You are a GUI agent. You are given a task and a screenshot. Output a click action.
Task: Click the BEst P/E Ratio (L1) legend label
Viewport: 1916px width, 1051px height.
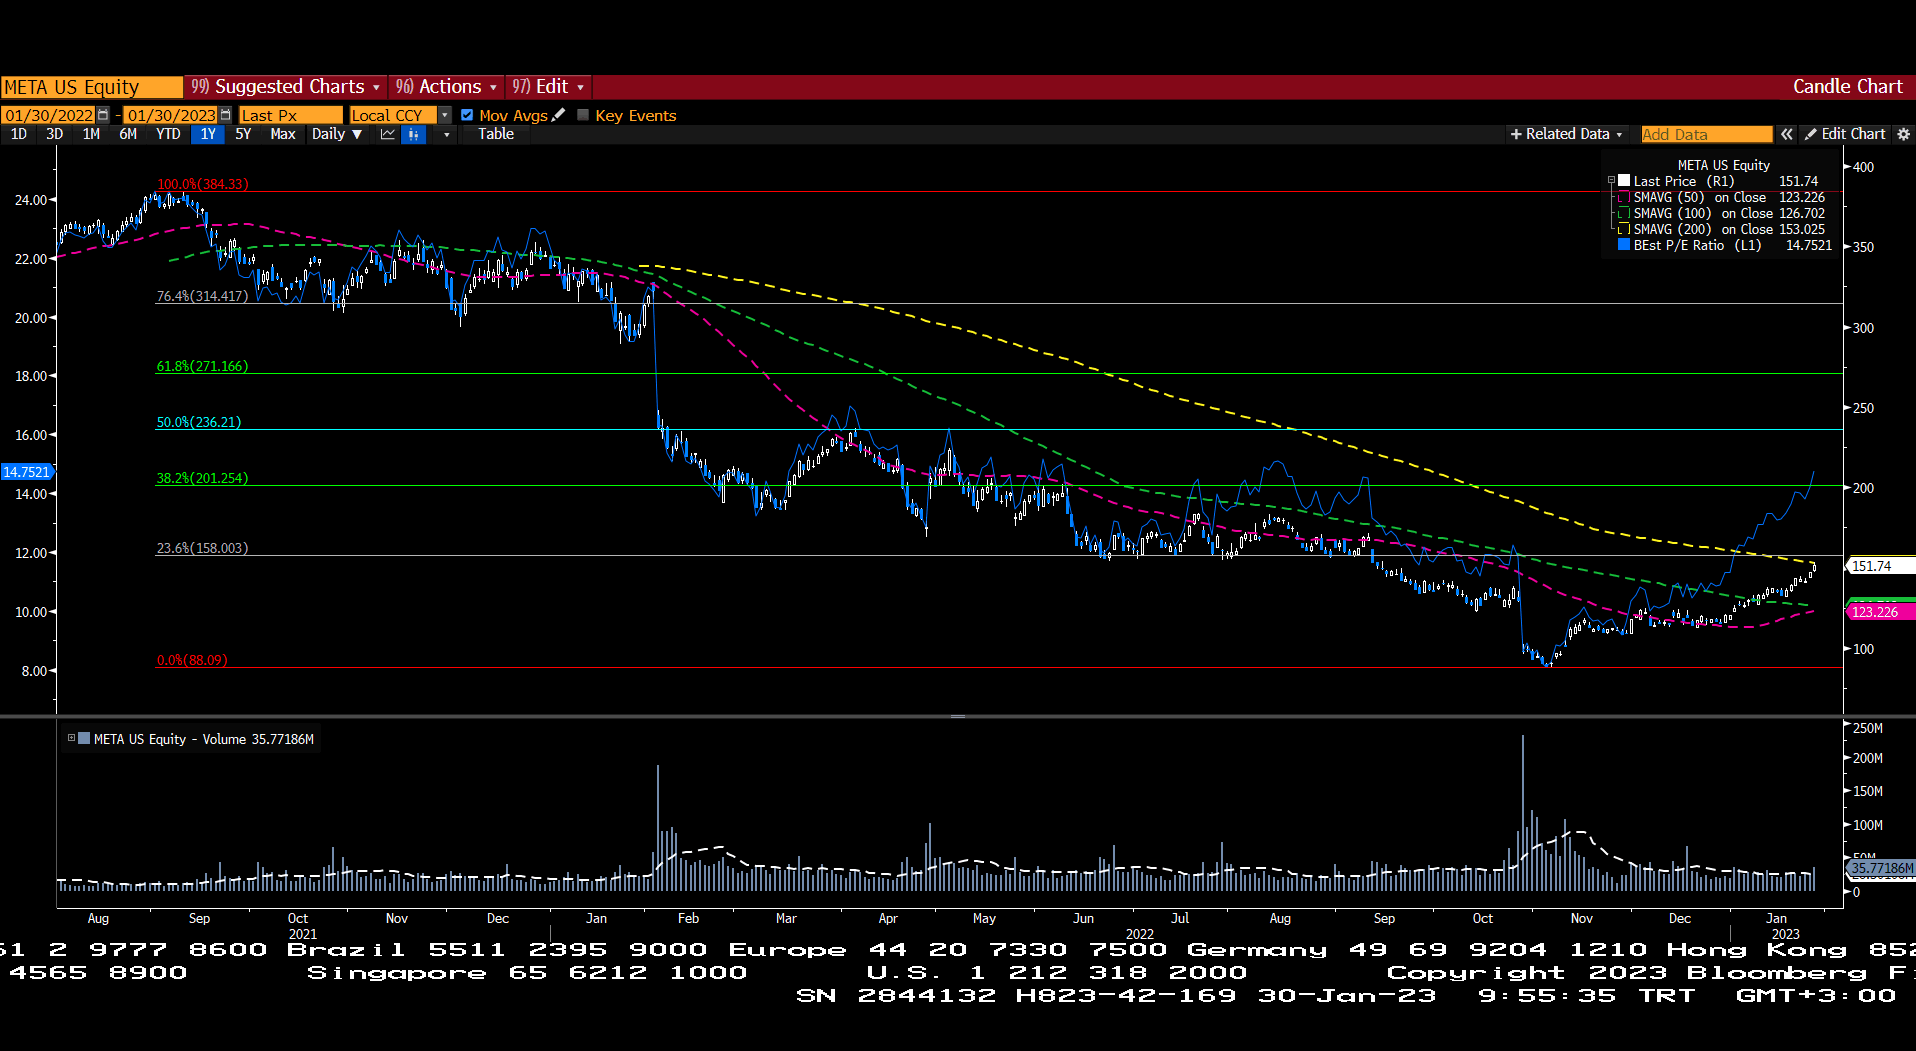pyautogui.click(x=1697, y=245)
